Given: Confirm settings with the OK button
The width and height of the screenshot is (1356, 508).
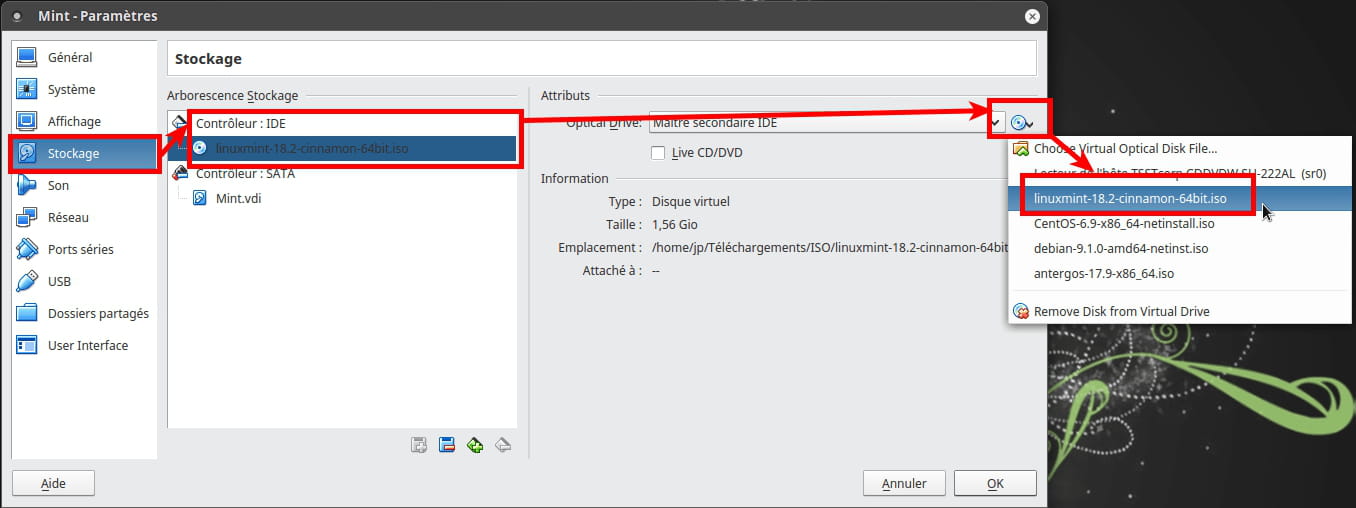Looking at the screenshot, I should click(x=995, y=483).
